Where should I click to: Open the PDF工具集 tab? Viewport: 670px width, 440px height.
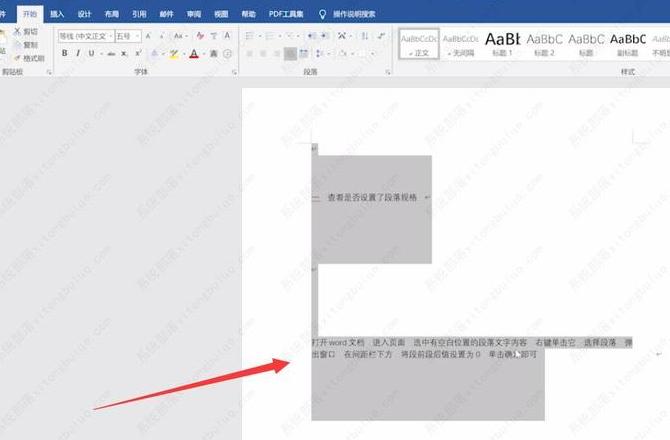[286, 14]
